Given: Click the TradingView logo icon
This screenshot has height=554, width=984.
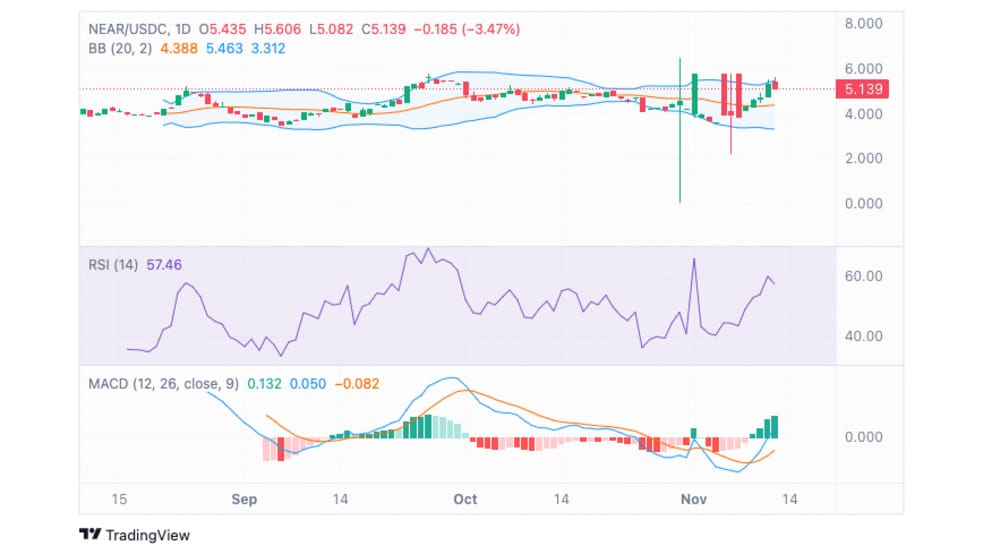Looking at the screenshot, I should [x=90, y=535].
